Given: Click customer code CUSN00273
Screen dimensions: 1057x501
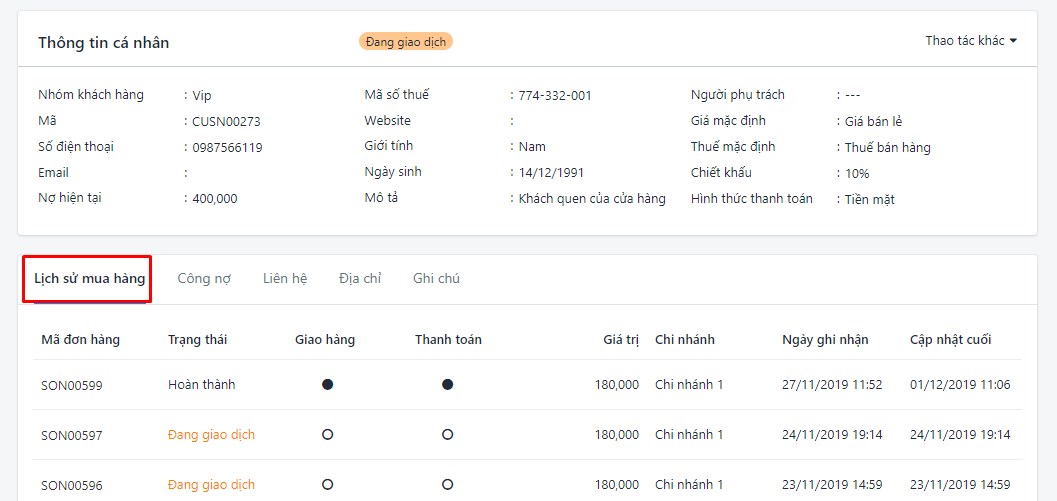Looking at the screenshot, I should [226, 122].
